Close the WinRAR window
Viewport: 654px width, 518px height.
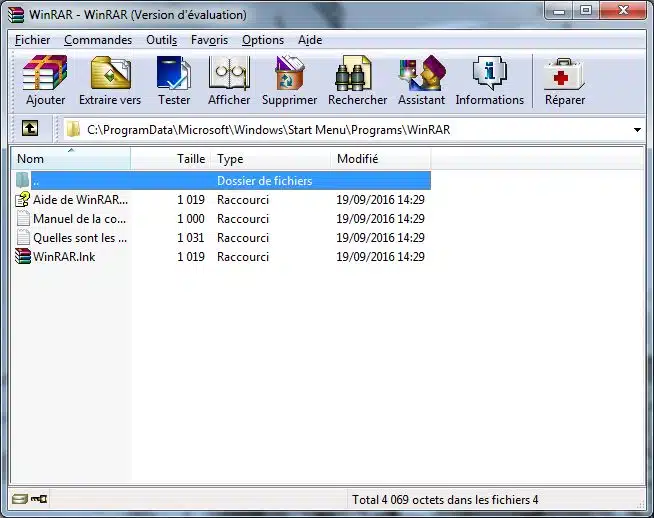623,10
